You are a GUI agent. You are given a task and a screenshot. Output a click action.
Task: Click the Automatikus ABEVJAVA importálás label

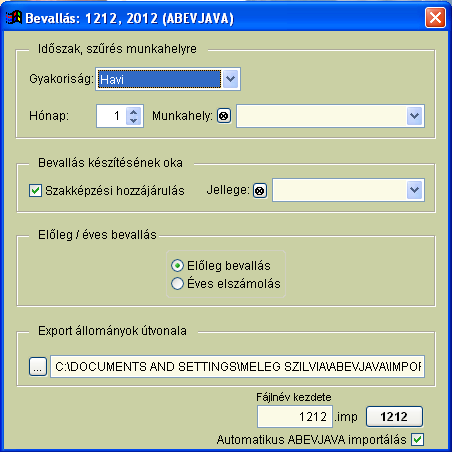click(x=311, y=440)
